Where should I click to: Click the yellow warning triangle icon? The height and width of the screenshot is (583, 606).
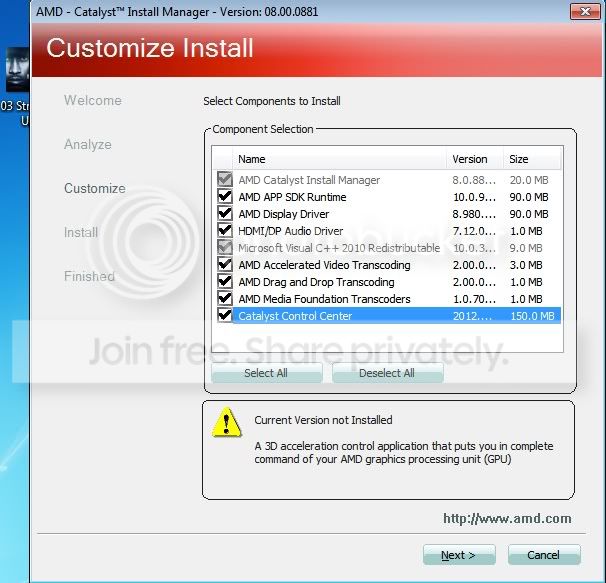click(227, 423)
